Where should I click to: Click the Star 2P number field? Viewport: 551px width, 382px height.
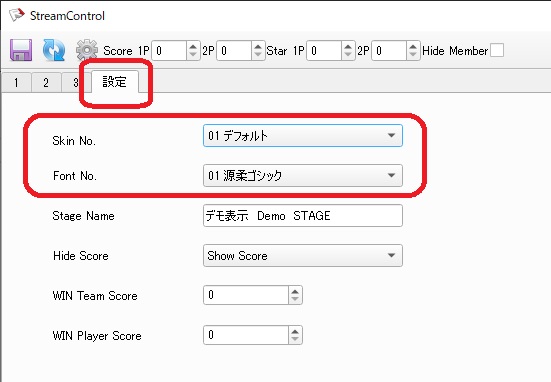click(389, 51)
